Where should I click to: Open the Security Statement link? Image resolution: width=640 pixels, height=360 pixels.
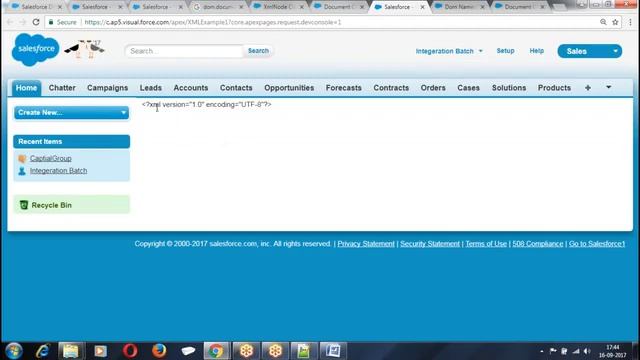(x=430, y=244)
